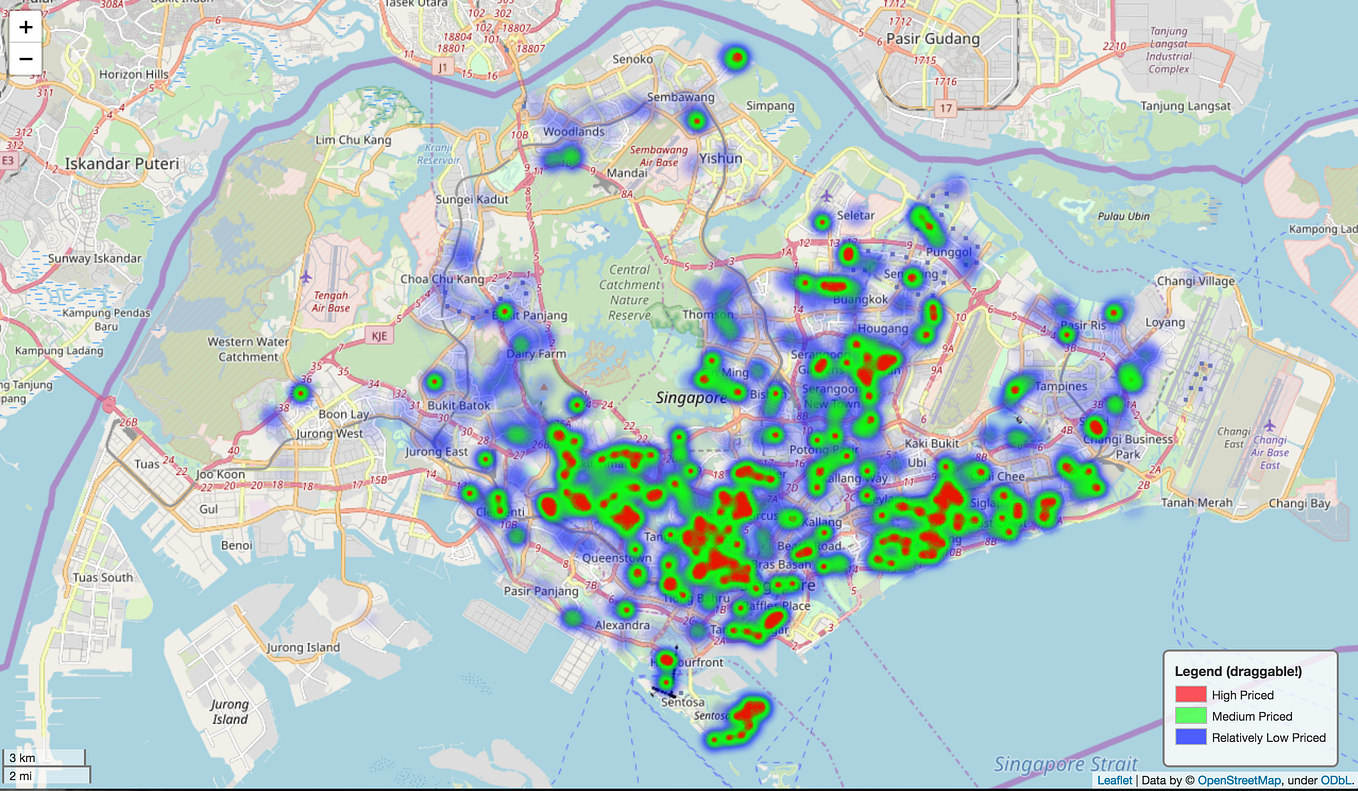Click the 'Pasir Panjang' map label
The image size is (1358, 791).
(541, 591)
